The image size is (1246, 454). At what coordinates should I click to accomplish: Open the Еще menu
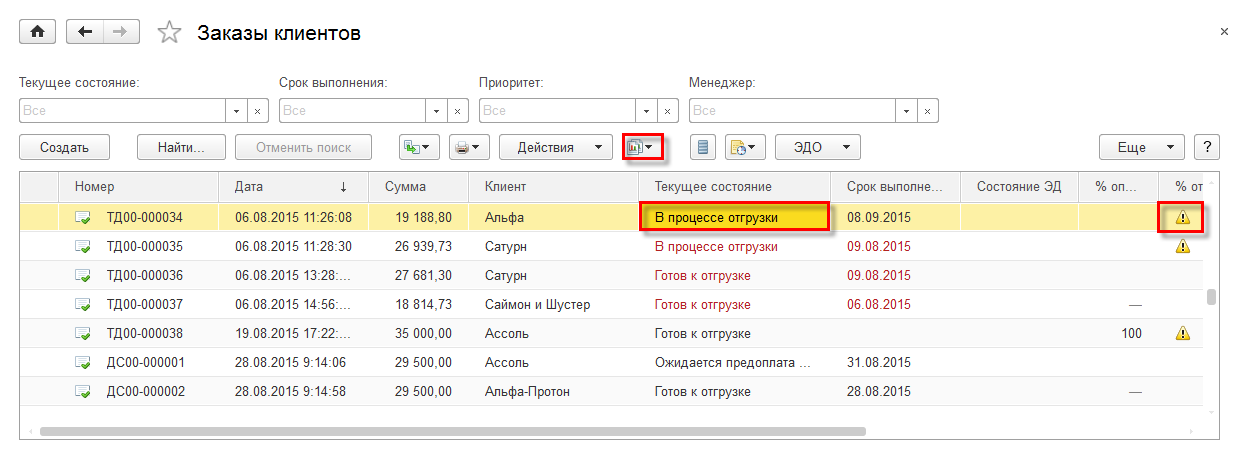(1142, 147)
